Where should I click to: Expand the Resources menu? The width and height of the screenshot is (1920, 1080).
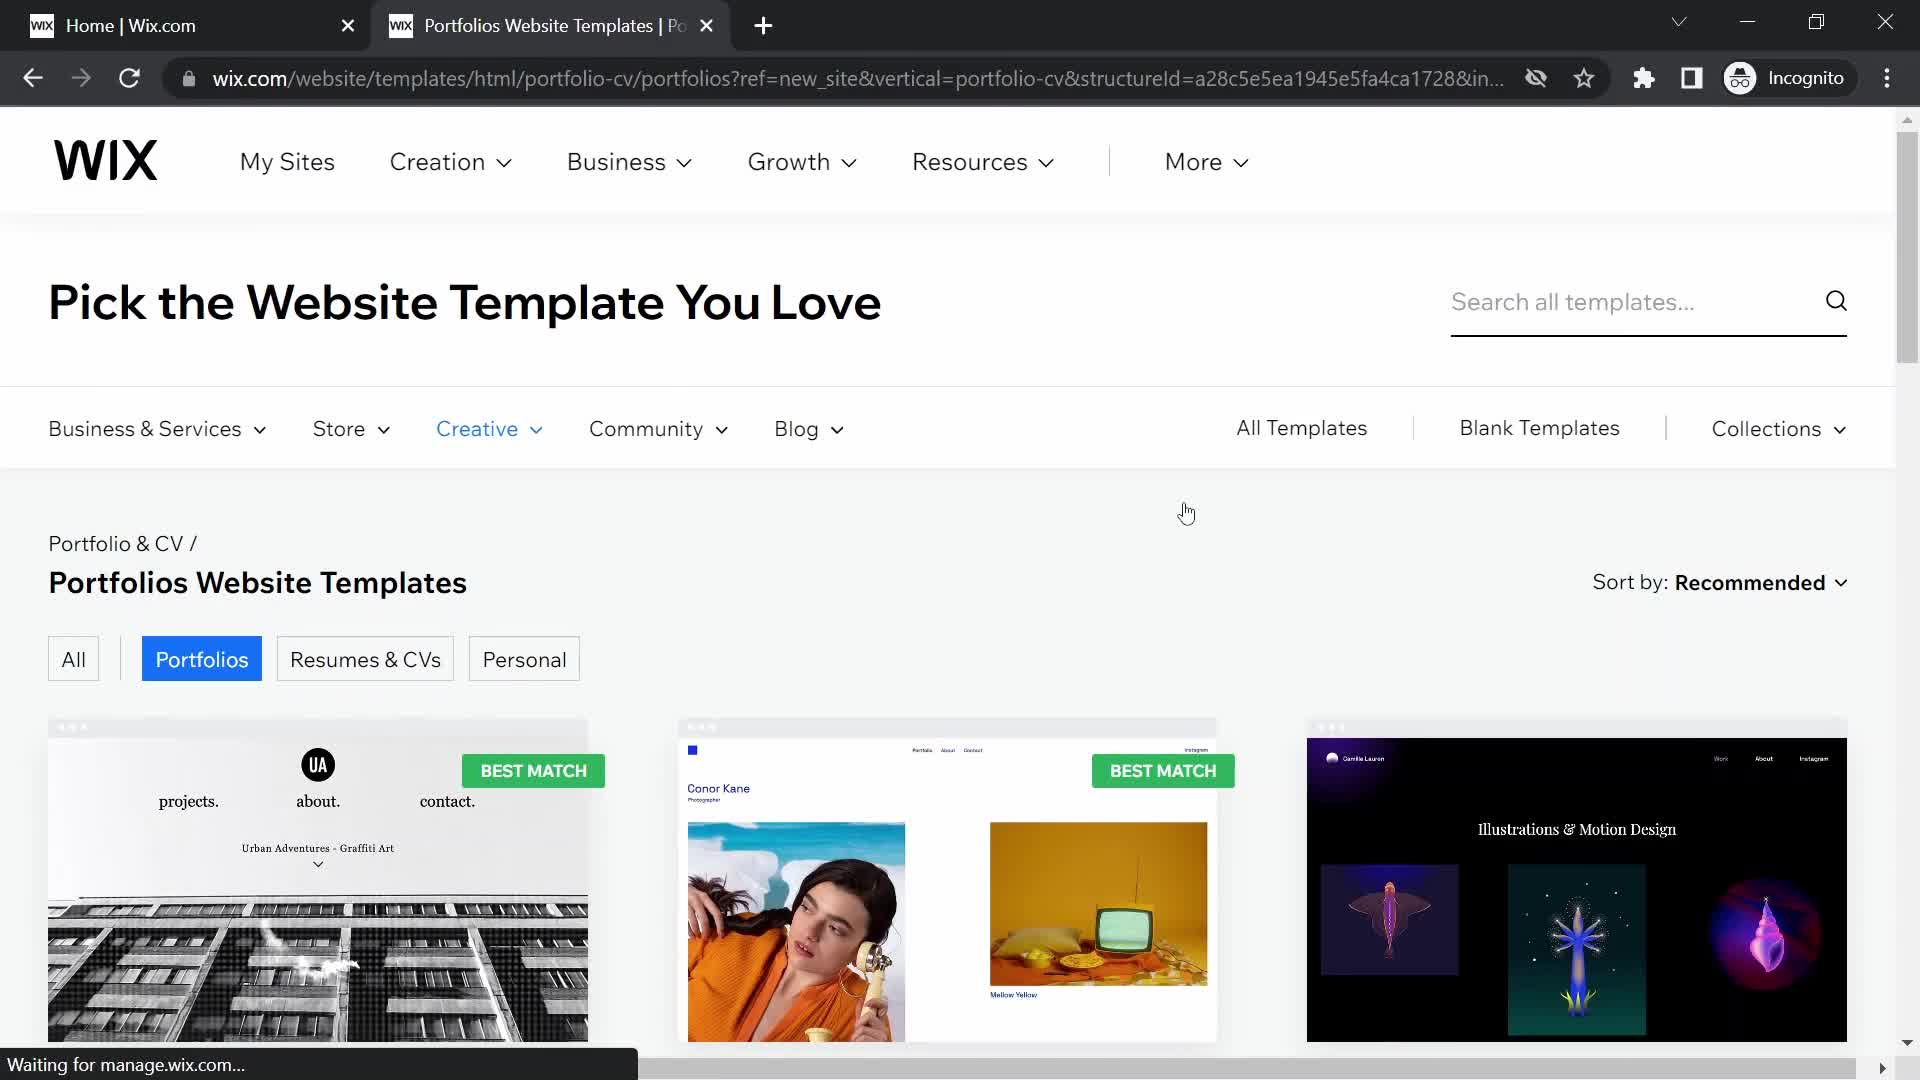[983, 162]
